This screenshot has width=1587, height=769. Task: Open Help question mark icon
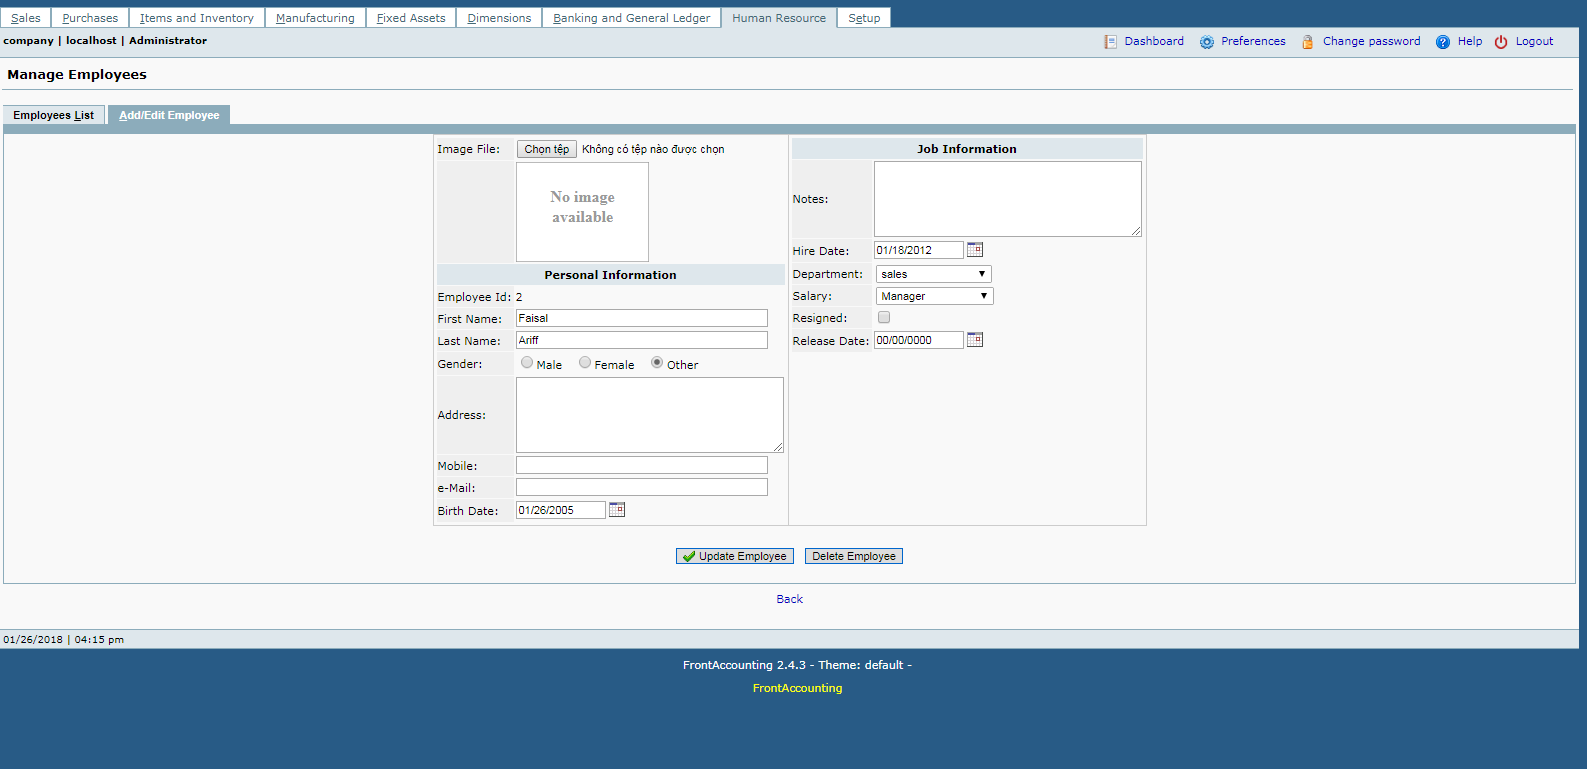click(x=1442, y=42)
